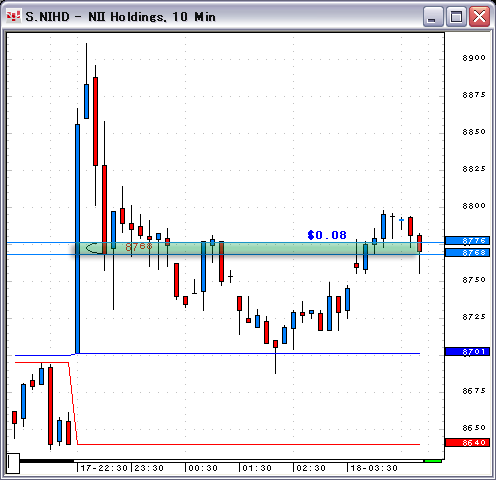496x480 pixels.
Task: Click the 23:30 time axis label
Action: coord(149,468)
